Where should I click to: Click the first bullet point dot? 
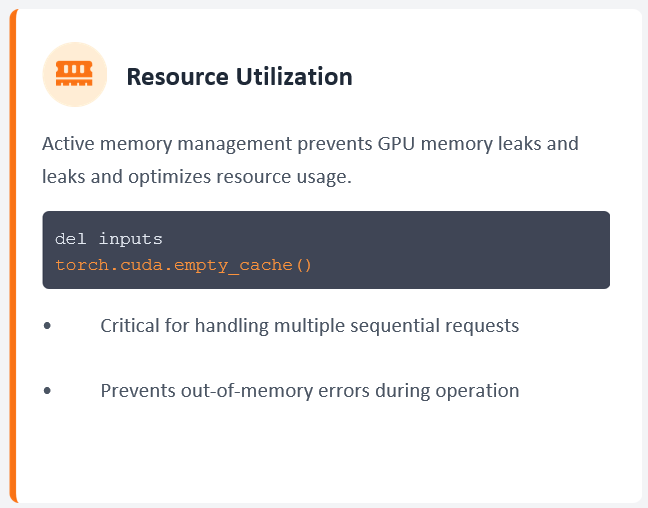(48, 326)
